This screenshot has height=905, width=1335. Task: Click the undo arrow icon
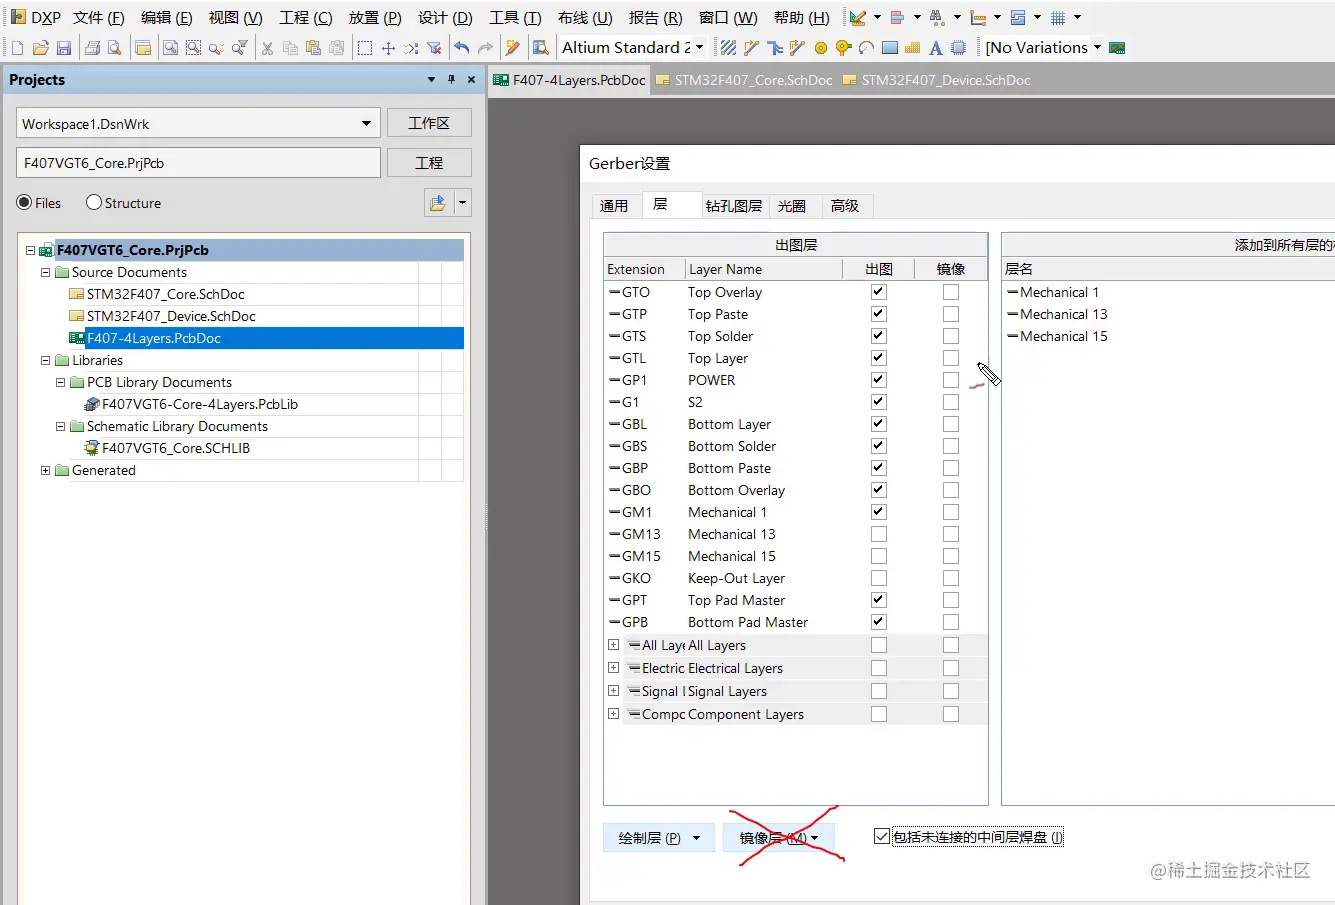coord(461,48)
